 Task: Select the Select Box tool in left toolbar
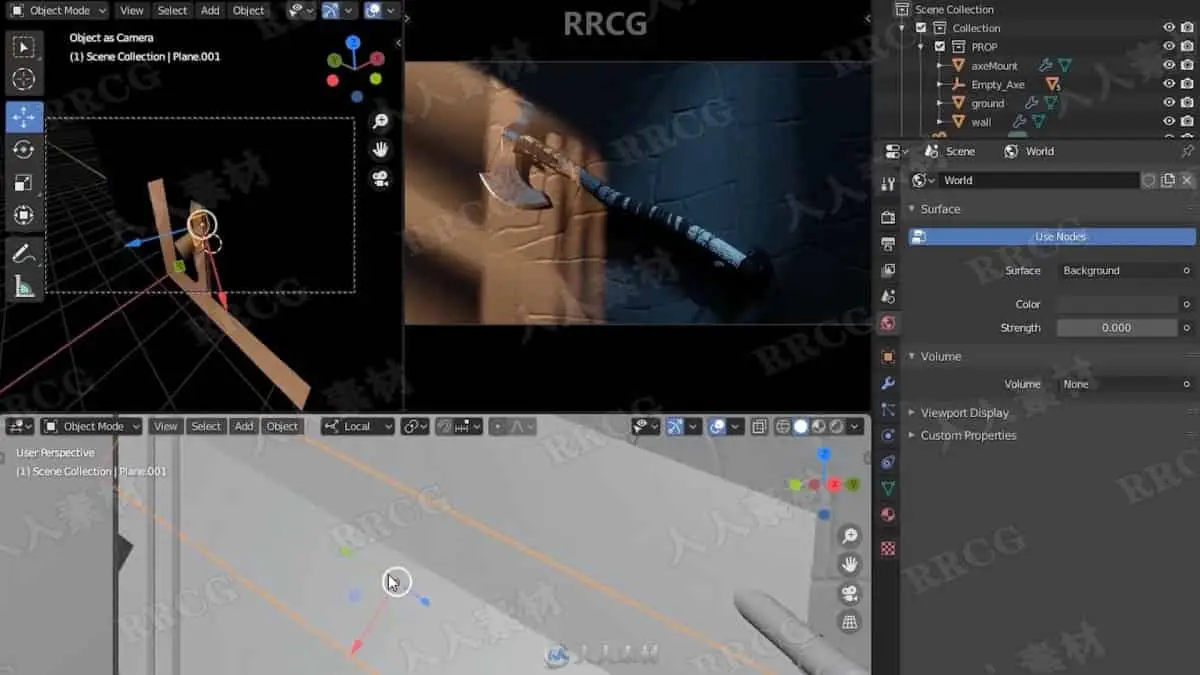pyautogui.click(x=24, y=47)
